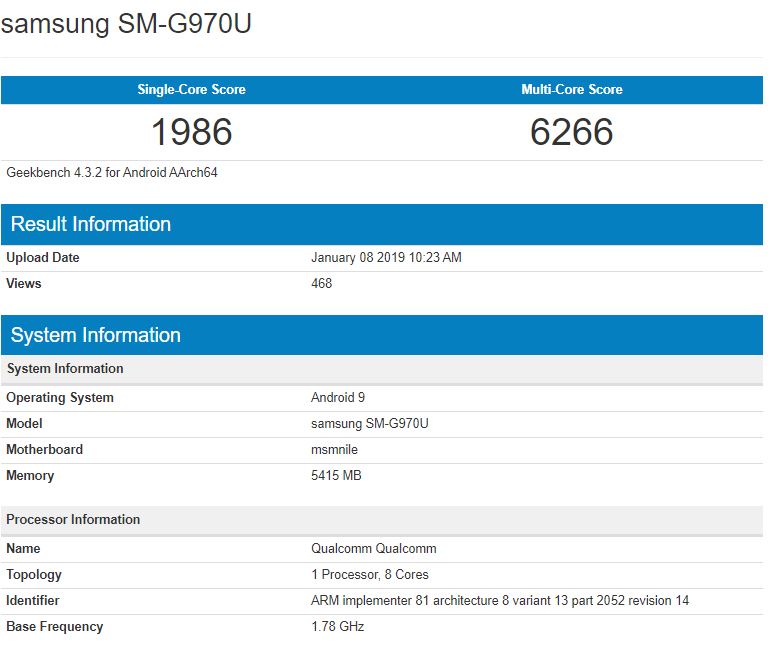Select the Android 9 value
Screen dimensions: 778x650
click(338, 397)
